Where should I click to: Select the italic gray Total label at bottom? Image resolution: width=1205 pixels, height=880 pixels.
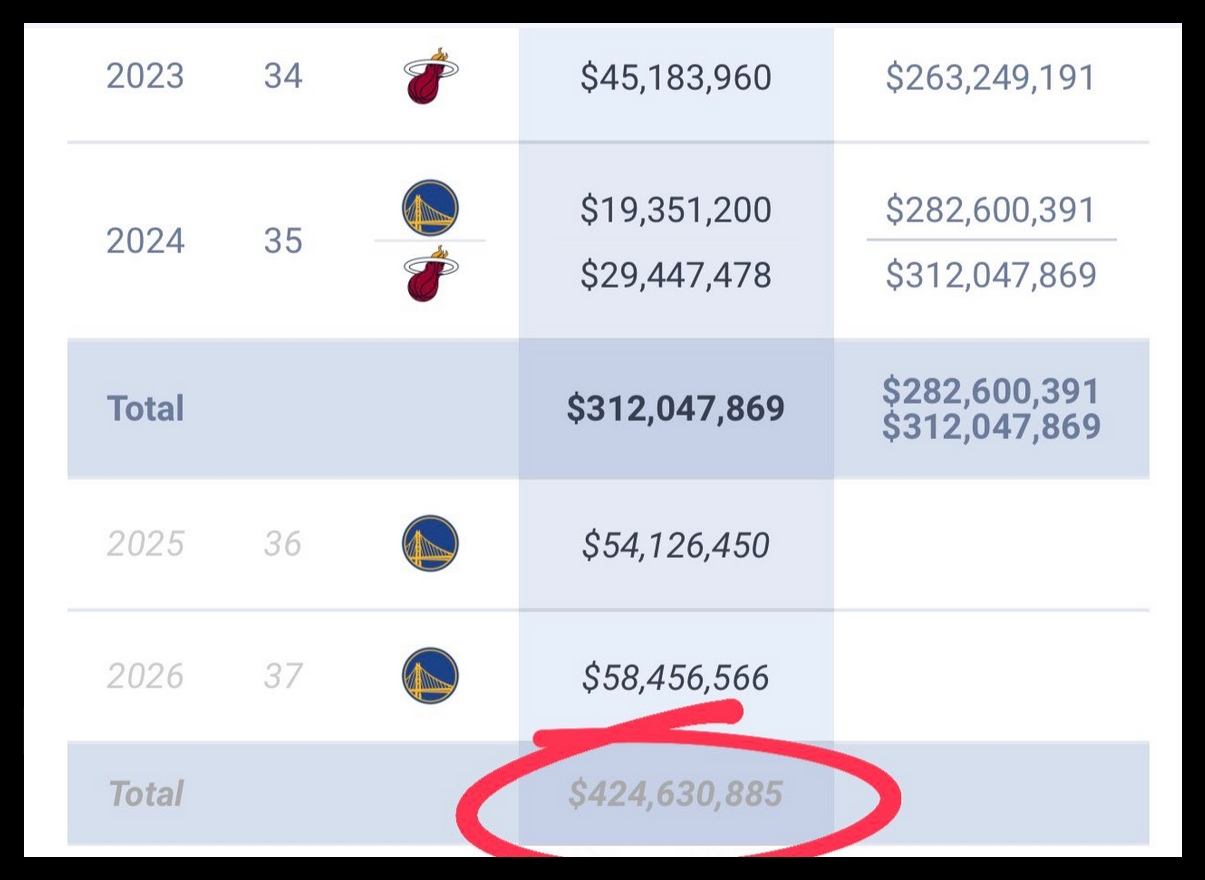pos(146,794)
